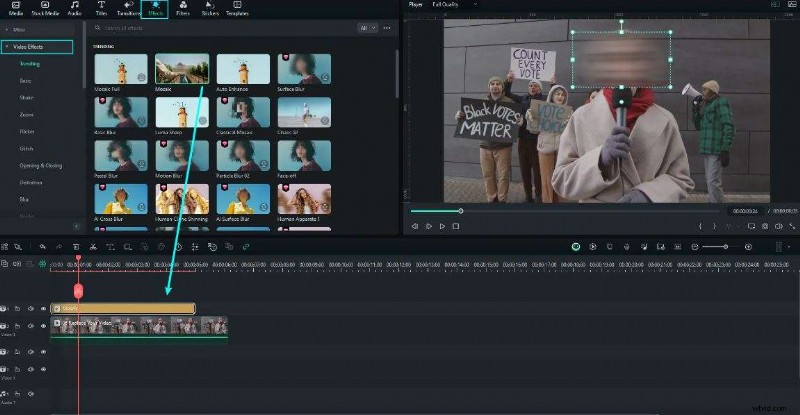Stop playback in the preview player

[456, 226]
